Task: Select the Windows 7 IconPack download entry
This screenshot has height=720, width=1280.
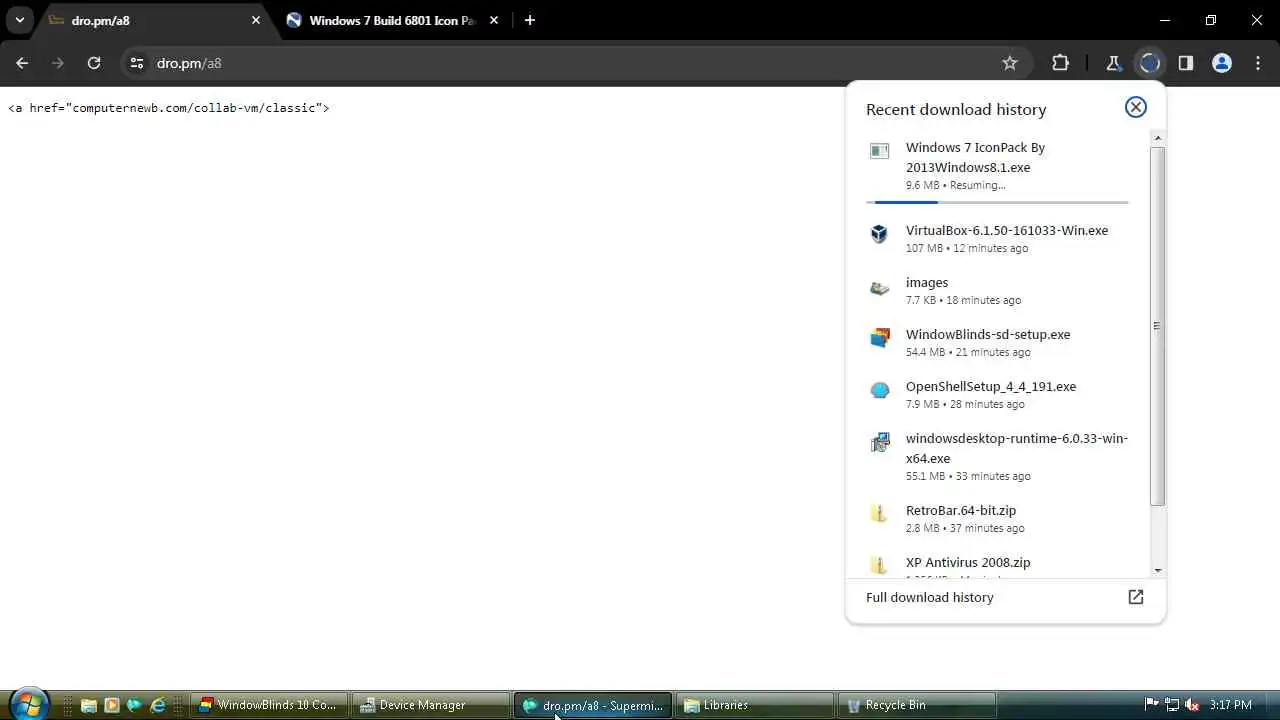Action: [998, 166]
